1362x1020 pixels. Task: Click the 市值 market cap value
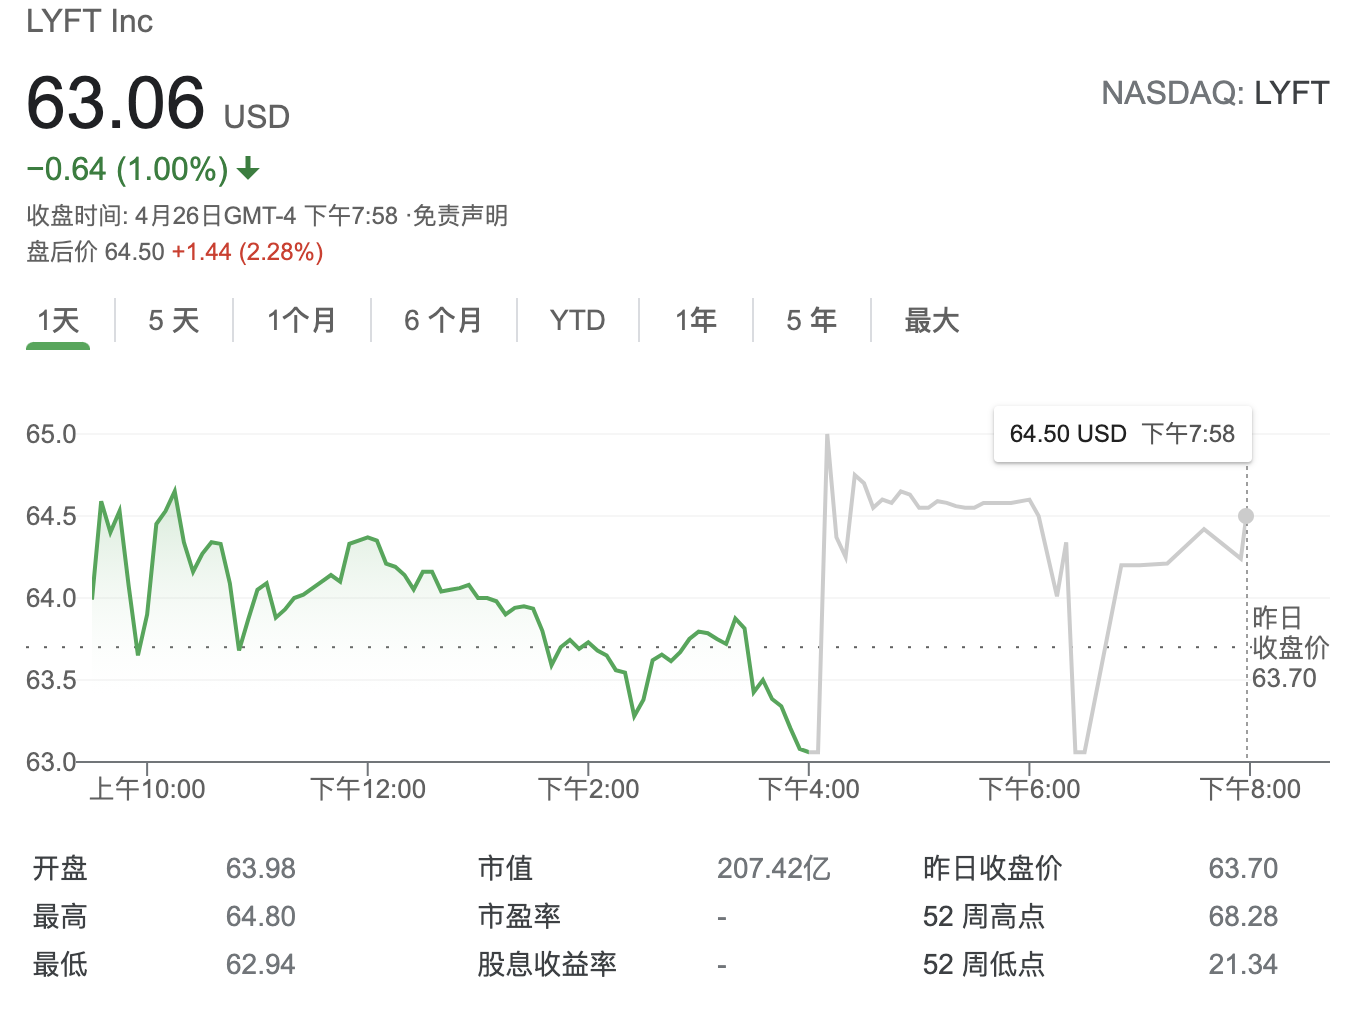[773, 868]
